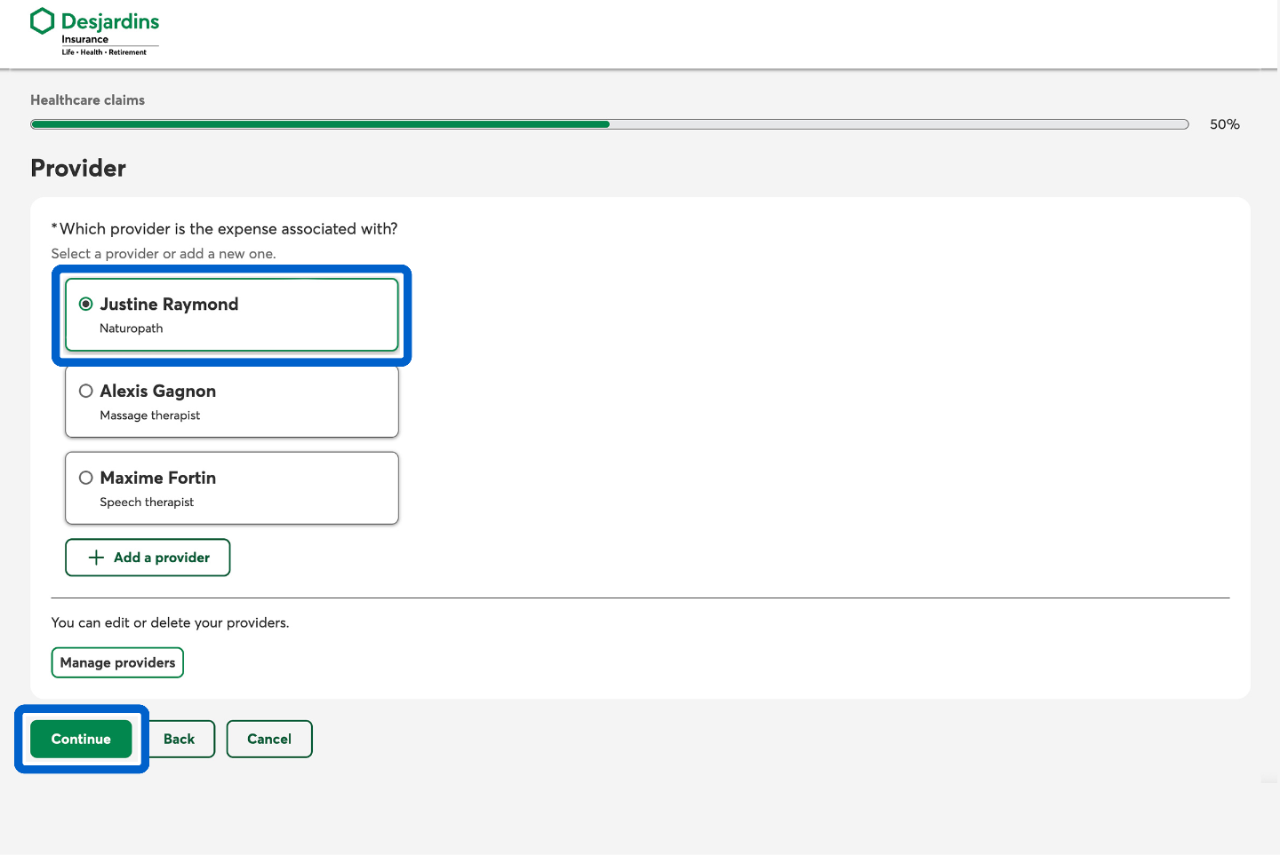Image resolution: width=1280 pixels, height=855 pixels.
Task: Click the Massage therapist subtitle
Action: coord(150,415)
